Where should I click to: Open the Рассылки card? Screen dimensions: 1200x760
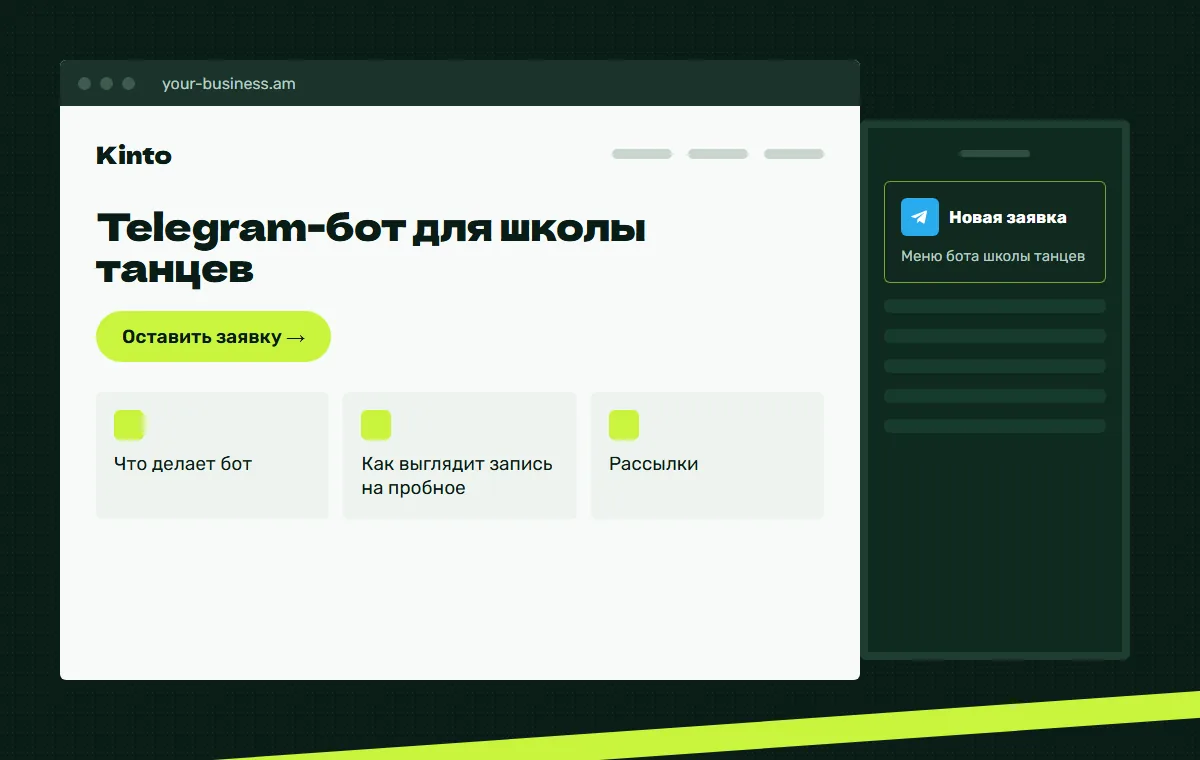coord(707,455)
